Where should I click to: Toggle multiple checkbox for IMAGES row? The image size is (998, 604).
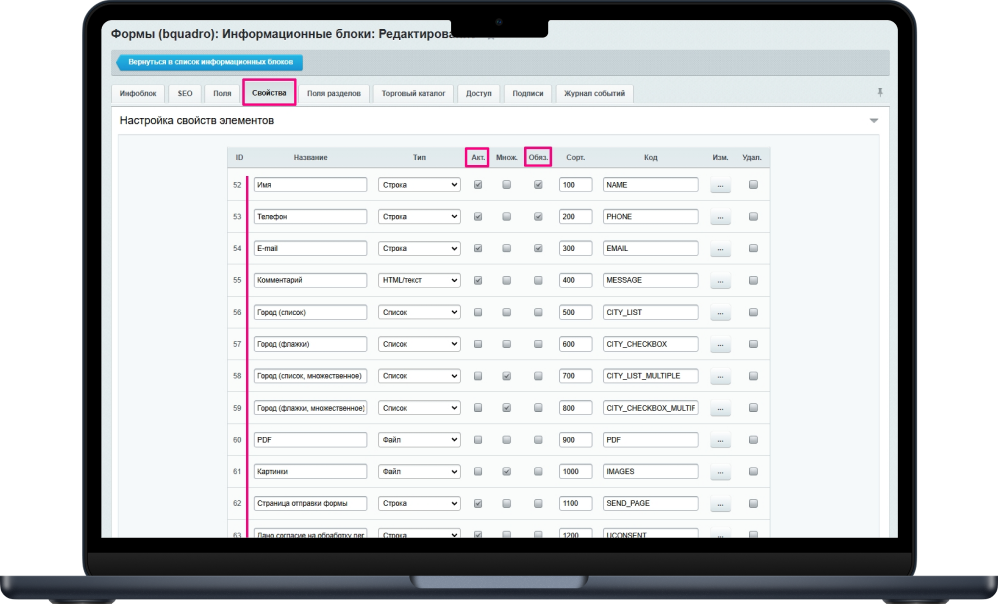[507, 471]
